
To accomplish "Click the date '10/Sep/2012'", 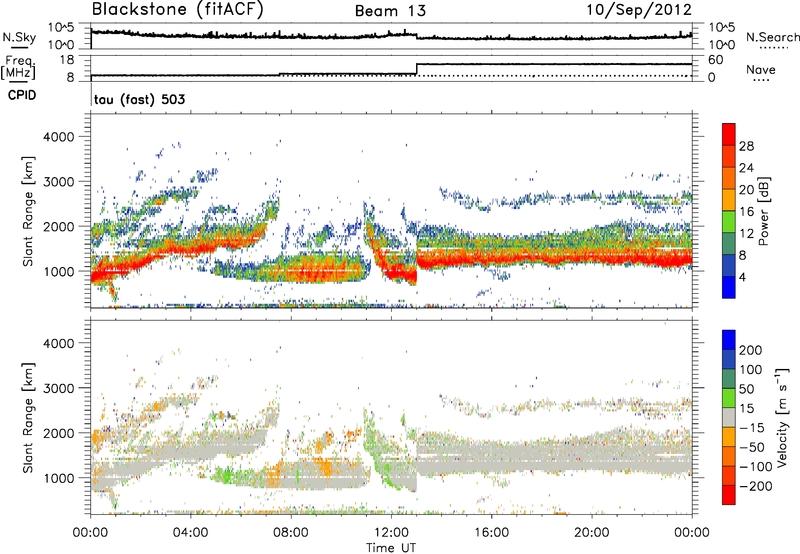I will coord(639,10).
